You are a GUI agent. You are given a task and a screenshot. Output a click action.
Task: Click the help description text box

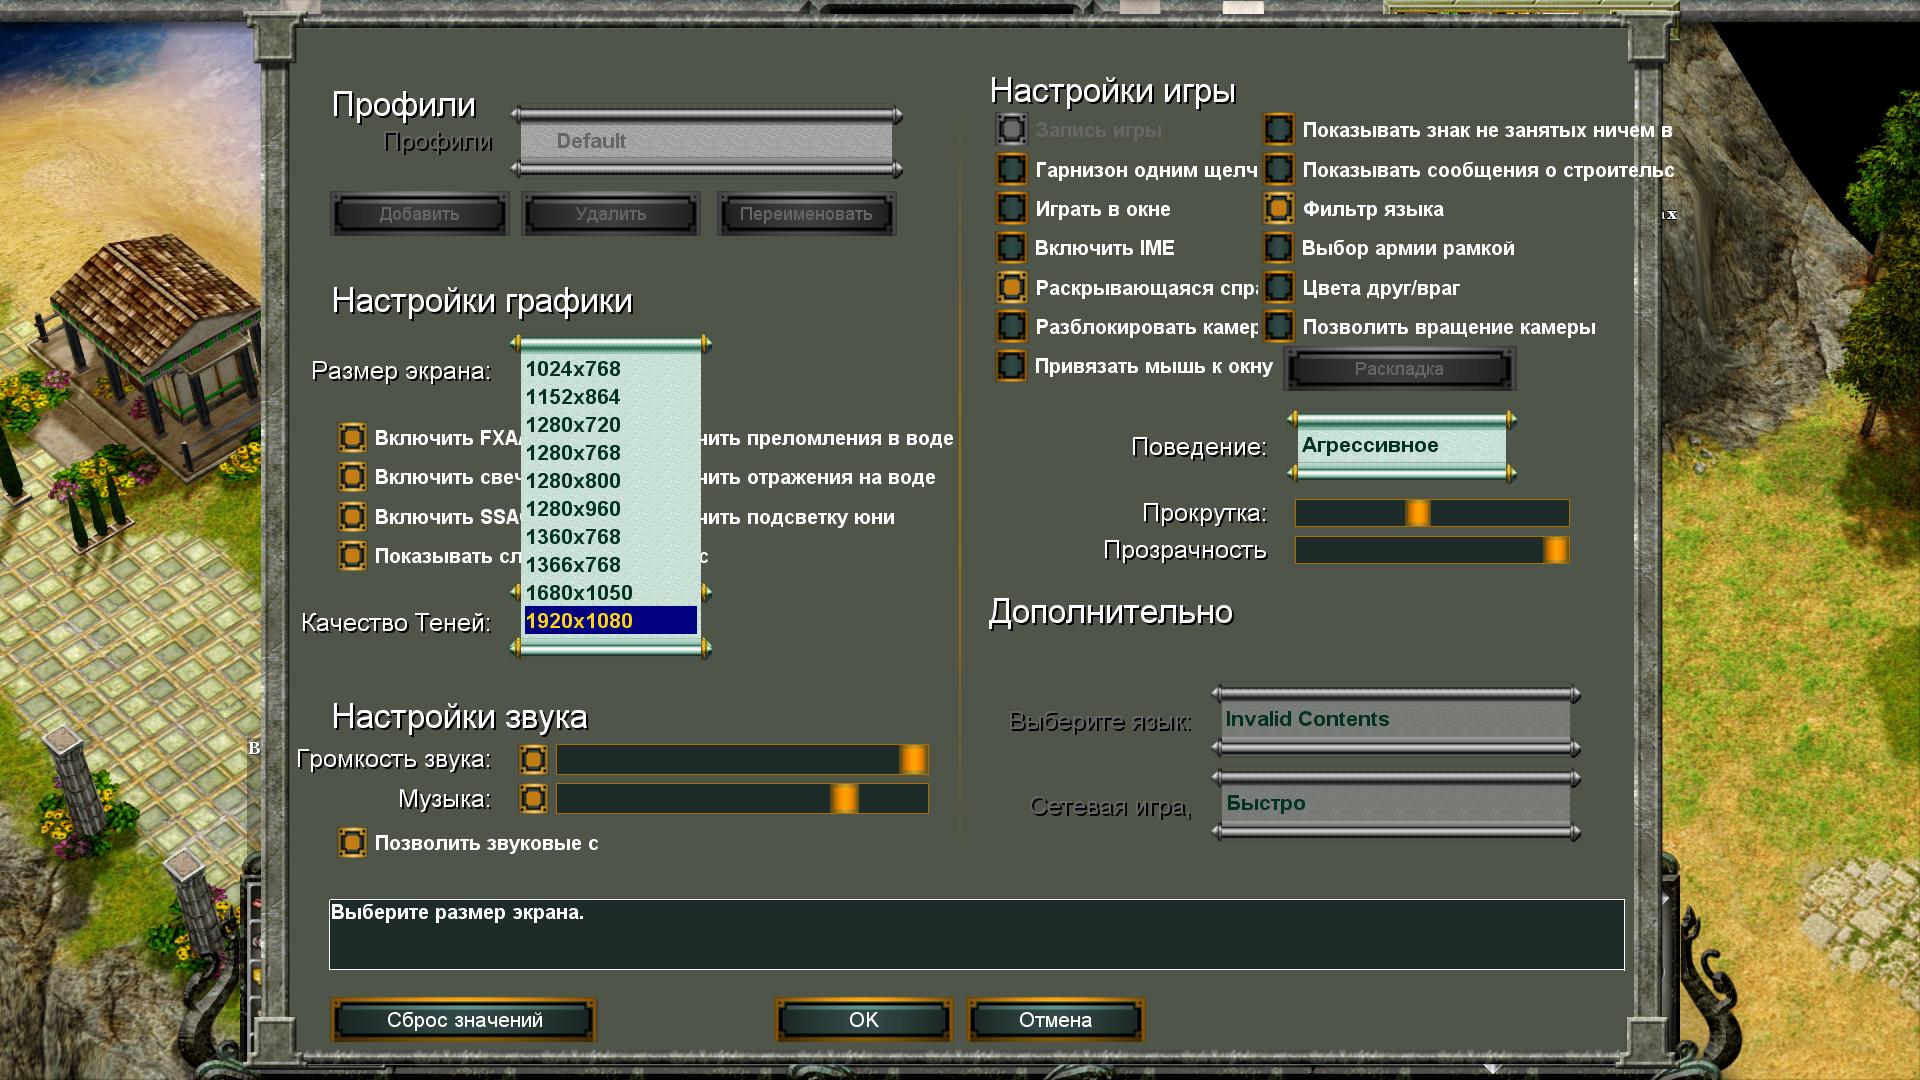point(977,934)
